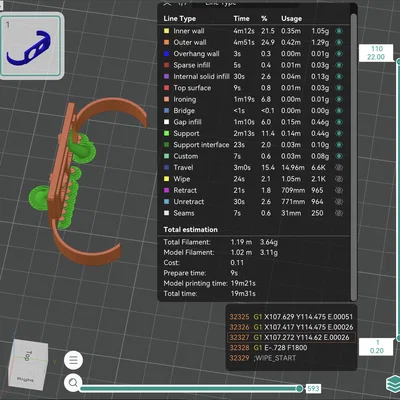Show Unretract markers with crossed eye icon

(x=339, y=202)
